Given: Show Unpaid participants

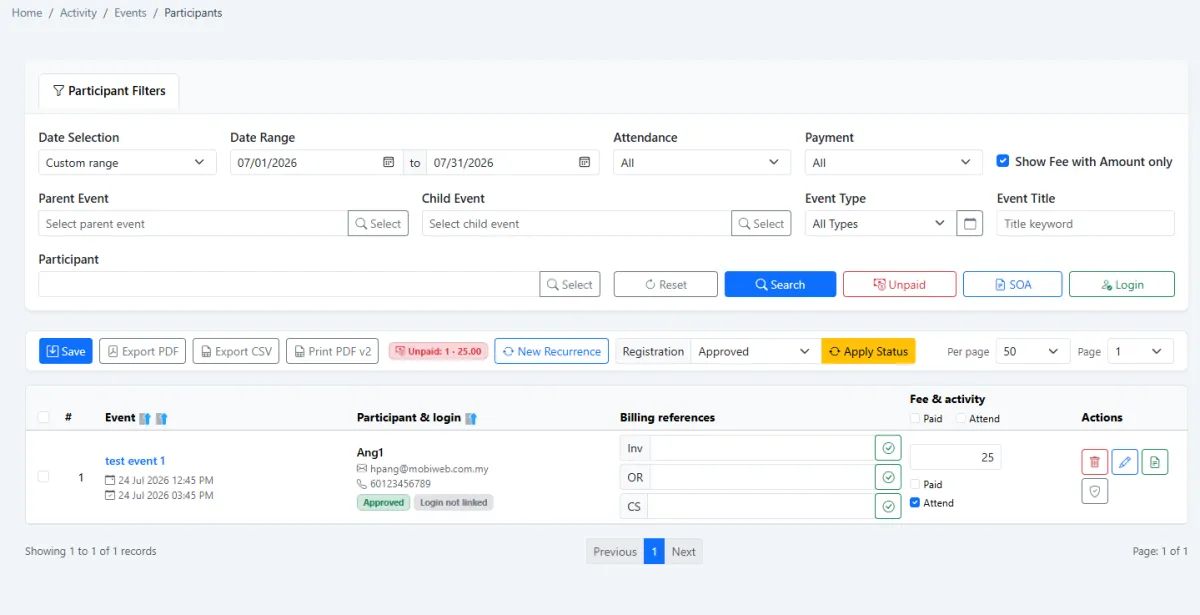Looking at the screenshot, I should (x=900, y=284).
